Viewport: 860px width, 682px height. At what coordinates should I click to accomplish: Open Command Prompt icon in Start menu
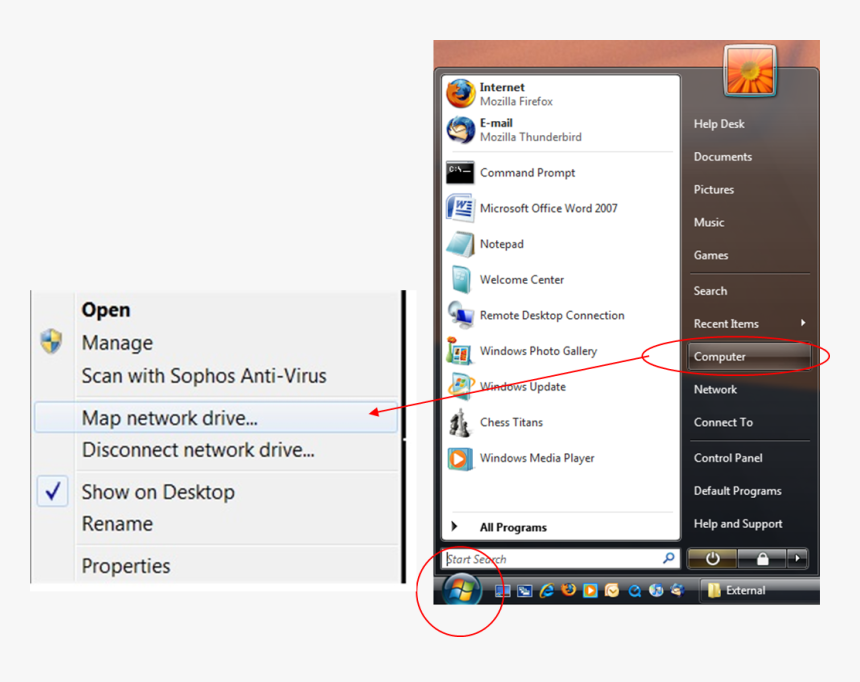460,172
